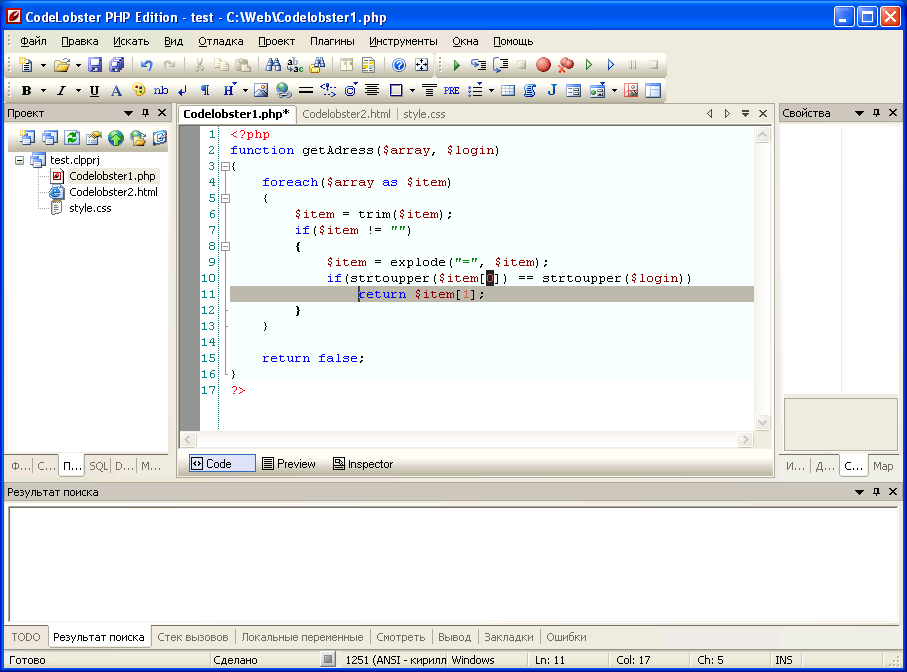Click the Step Over debug icon
This screenshot has width=907, height=672.
pyautogui.click(x=500, y=65)
